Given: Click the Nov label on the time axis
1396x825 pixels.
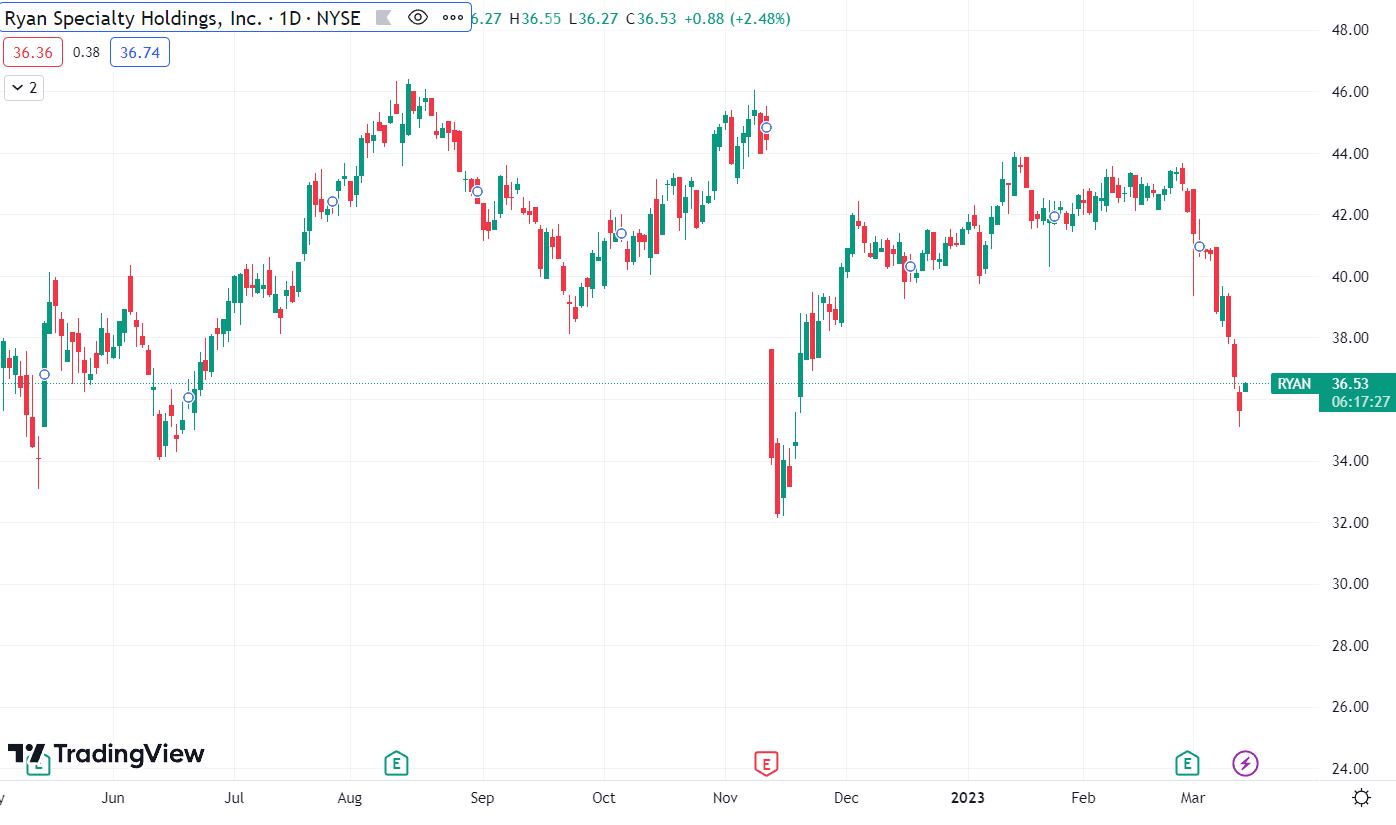Looking at the screenshot, I should 725,798.
